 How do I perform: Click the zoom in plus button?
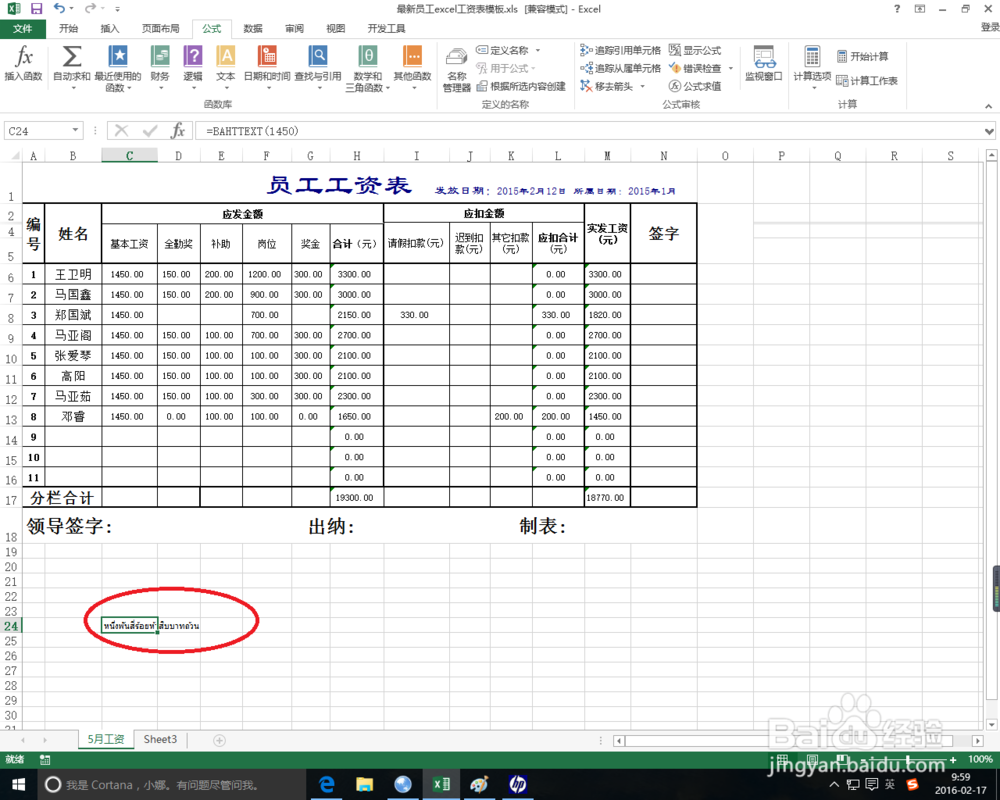click(x=953, y=759)
